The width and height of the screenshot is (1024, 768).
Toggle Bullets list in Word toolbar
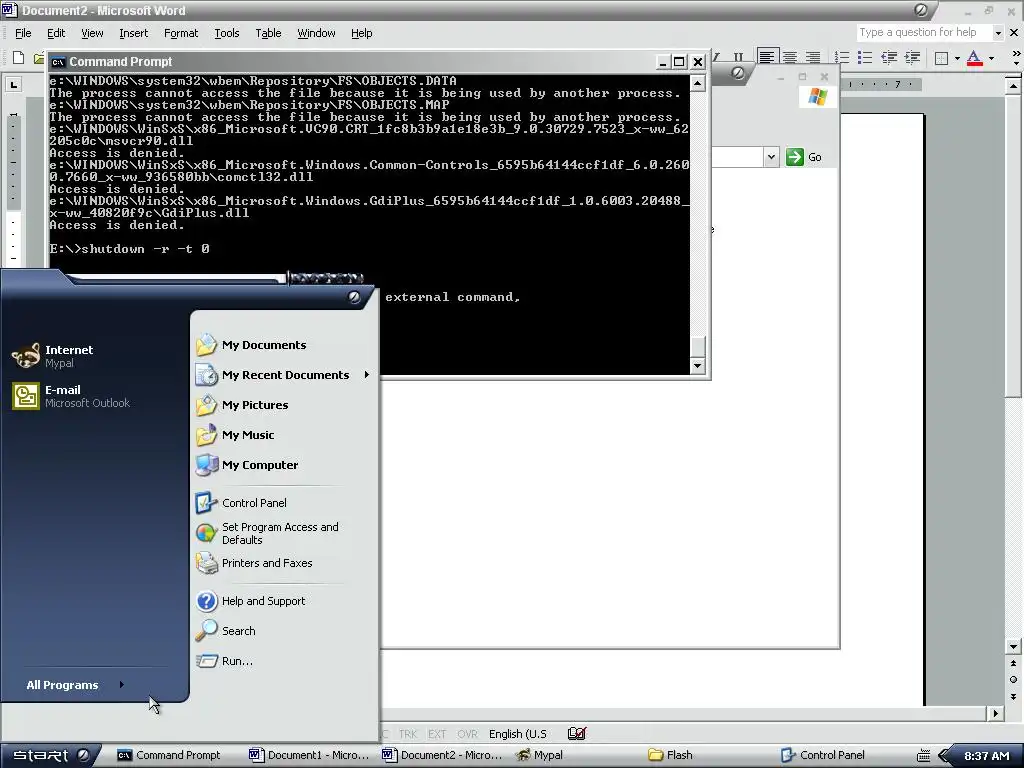[865, 57]
